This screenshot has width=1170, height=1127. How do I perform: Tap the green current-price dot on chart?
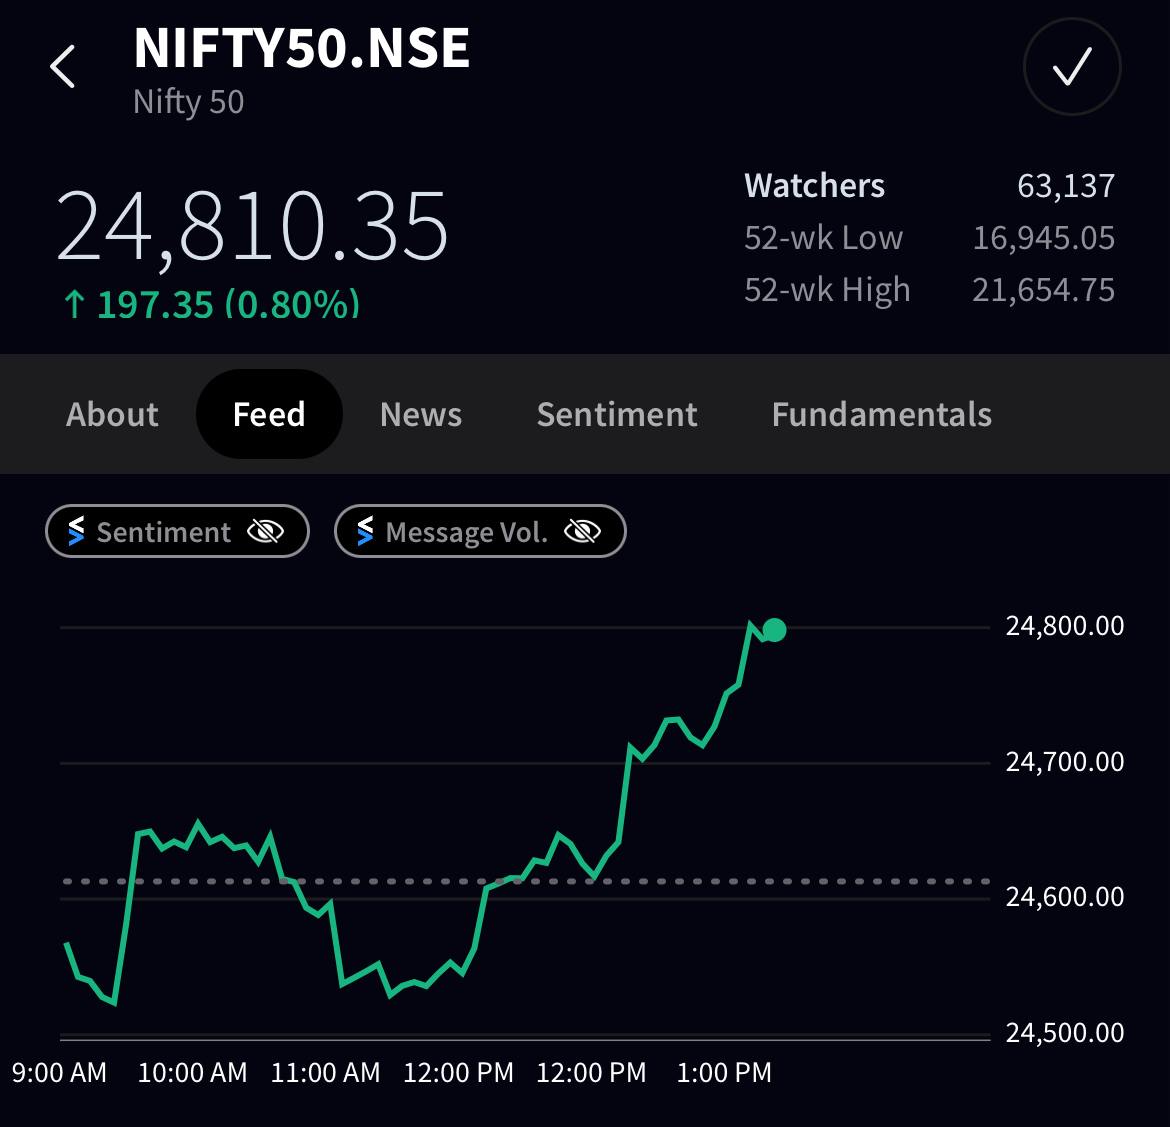click(775, 630)
